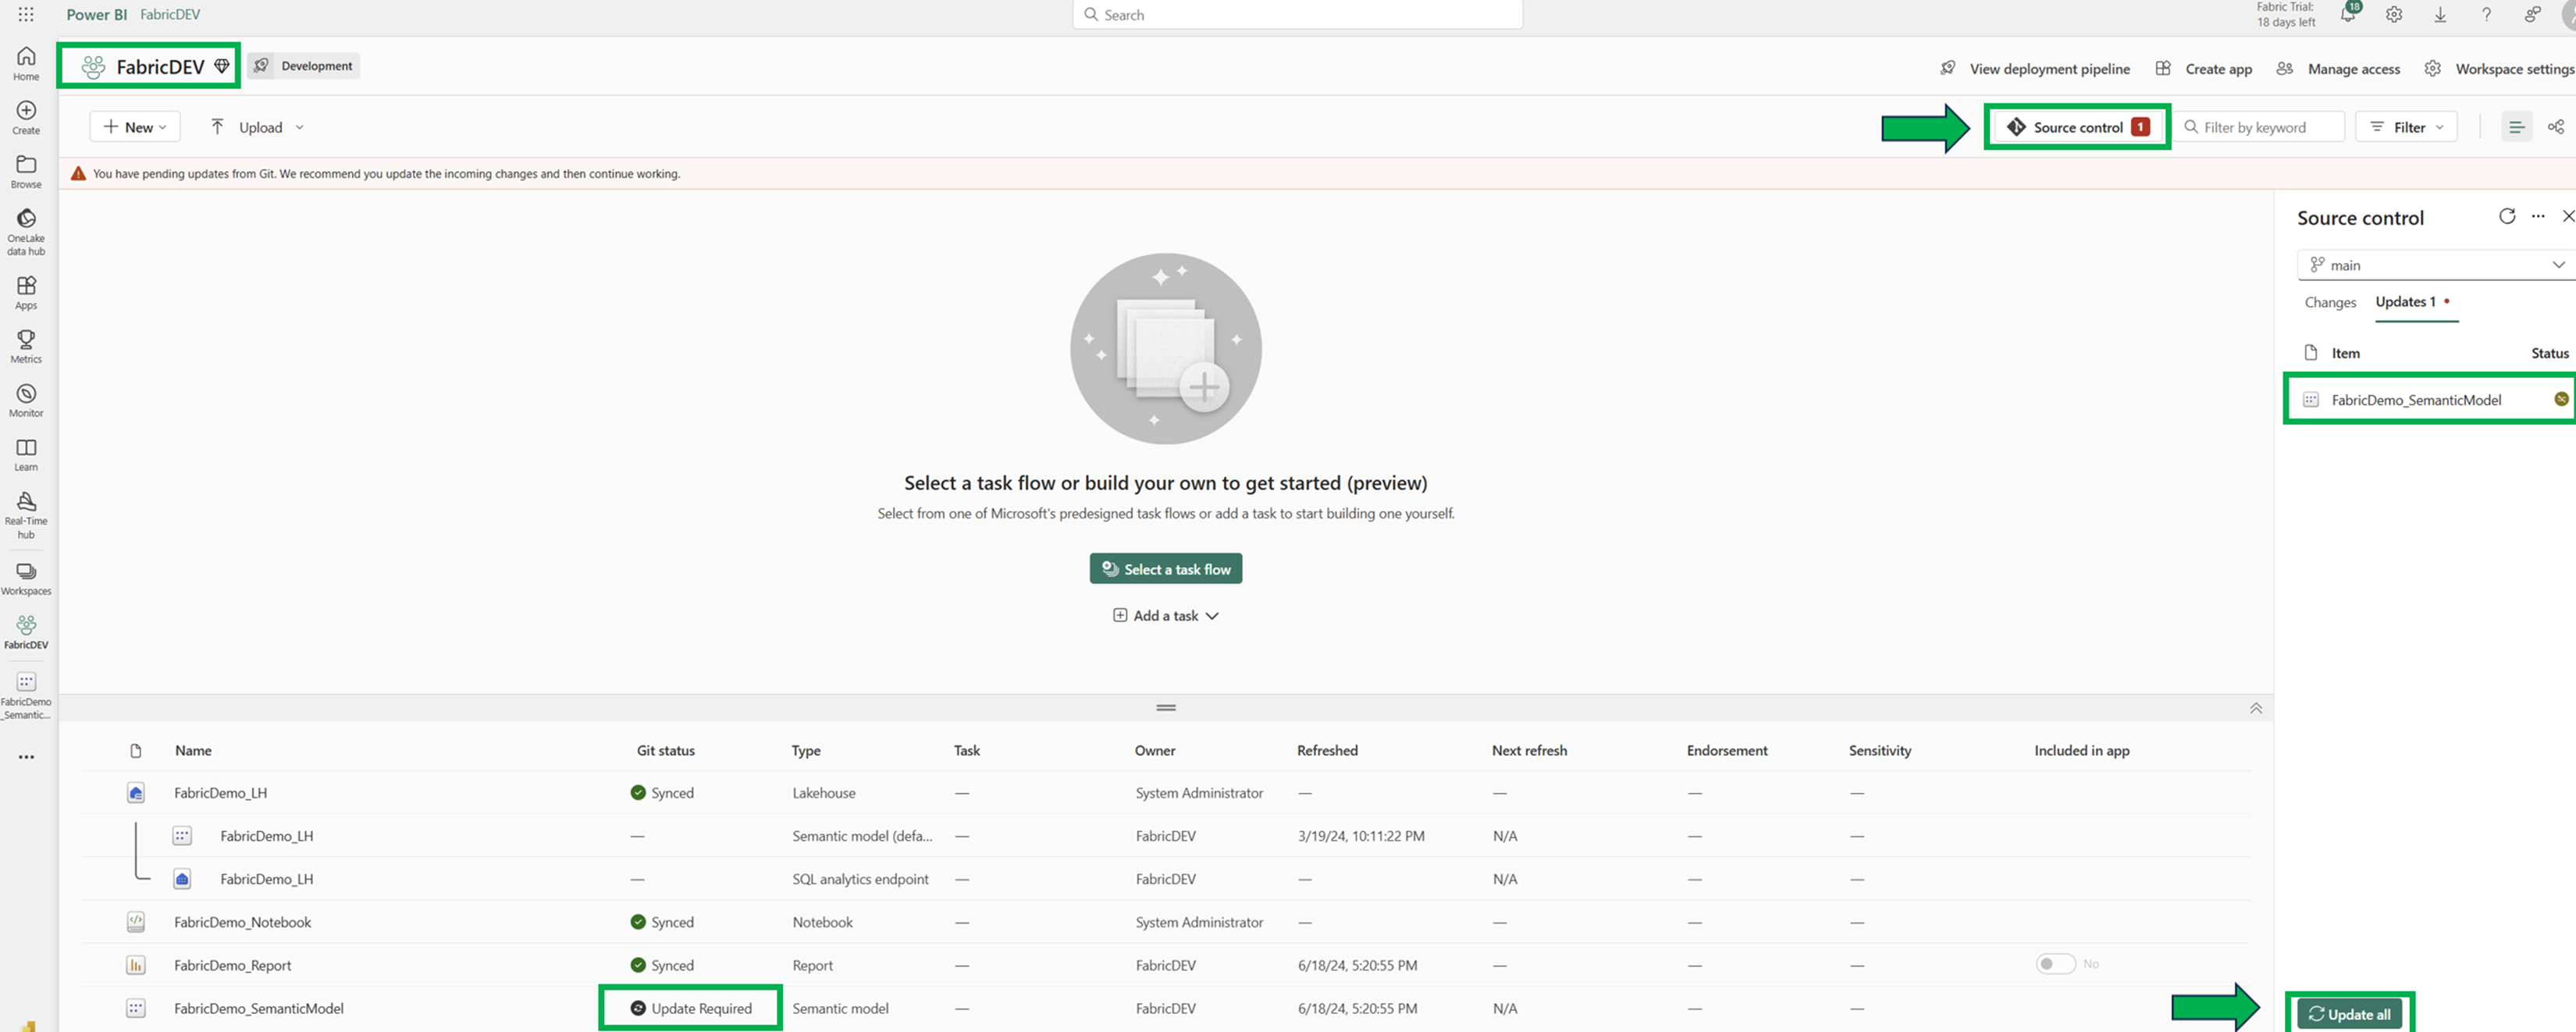Switch to Changes tab
This screenshot has height=1032, width=2576.
pos(2329,302)
